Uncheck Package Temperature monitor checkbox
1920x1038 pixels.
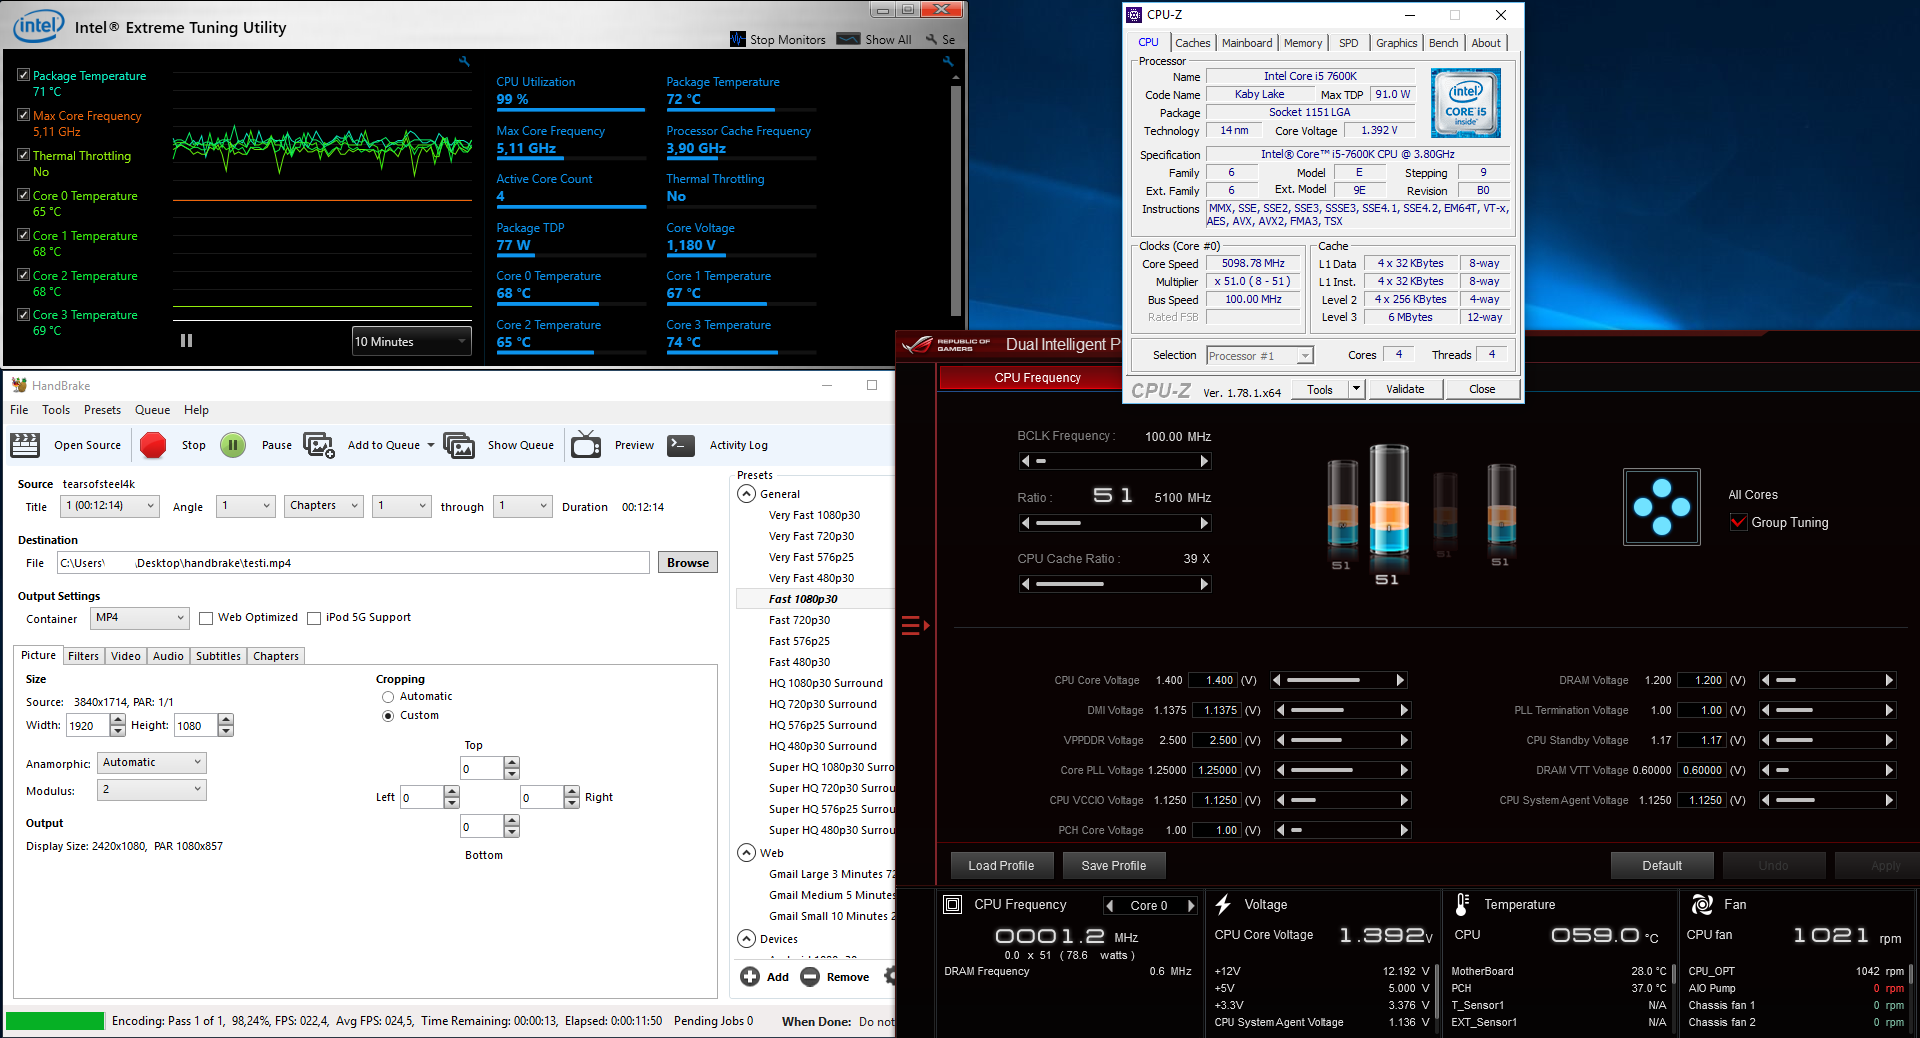[x=23, y=75]
